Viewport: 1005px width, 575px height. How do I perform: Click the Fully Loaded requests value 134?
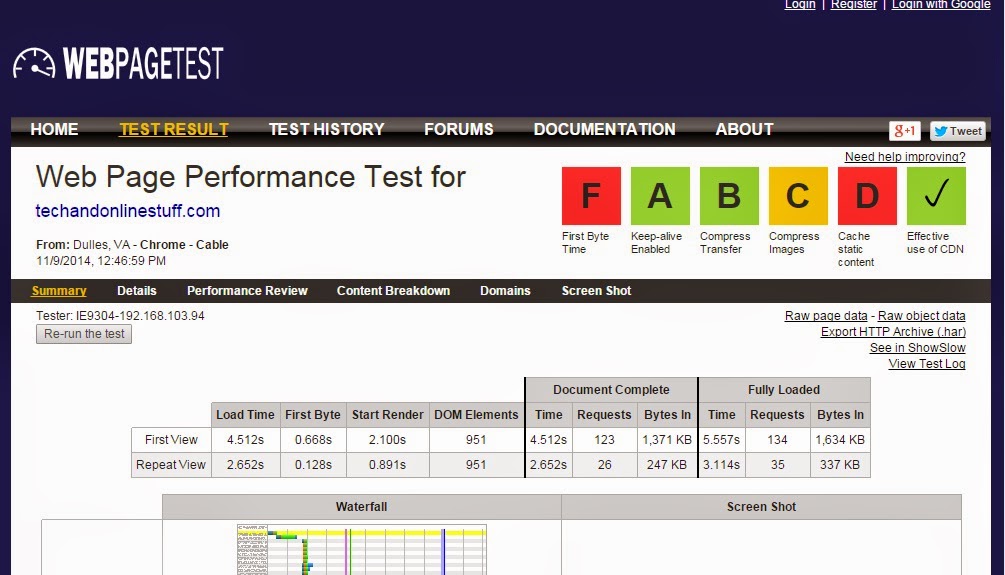[x=777, y=440]
